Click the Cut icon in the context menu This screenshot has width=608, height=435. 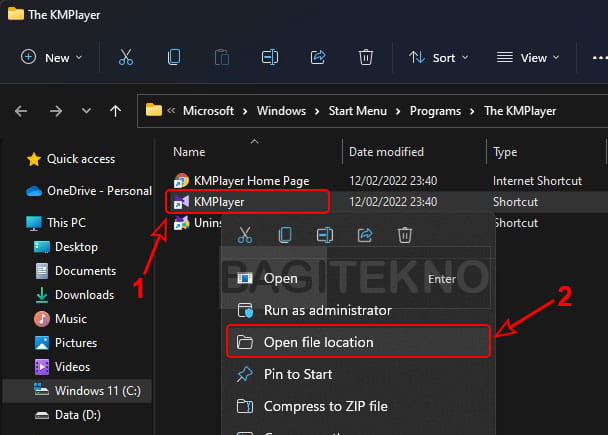[245, 235]
